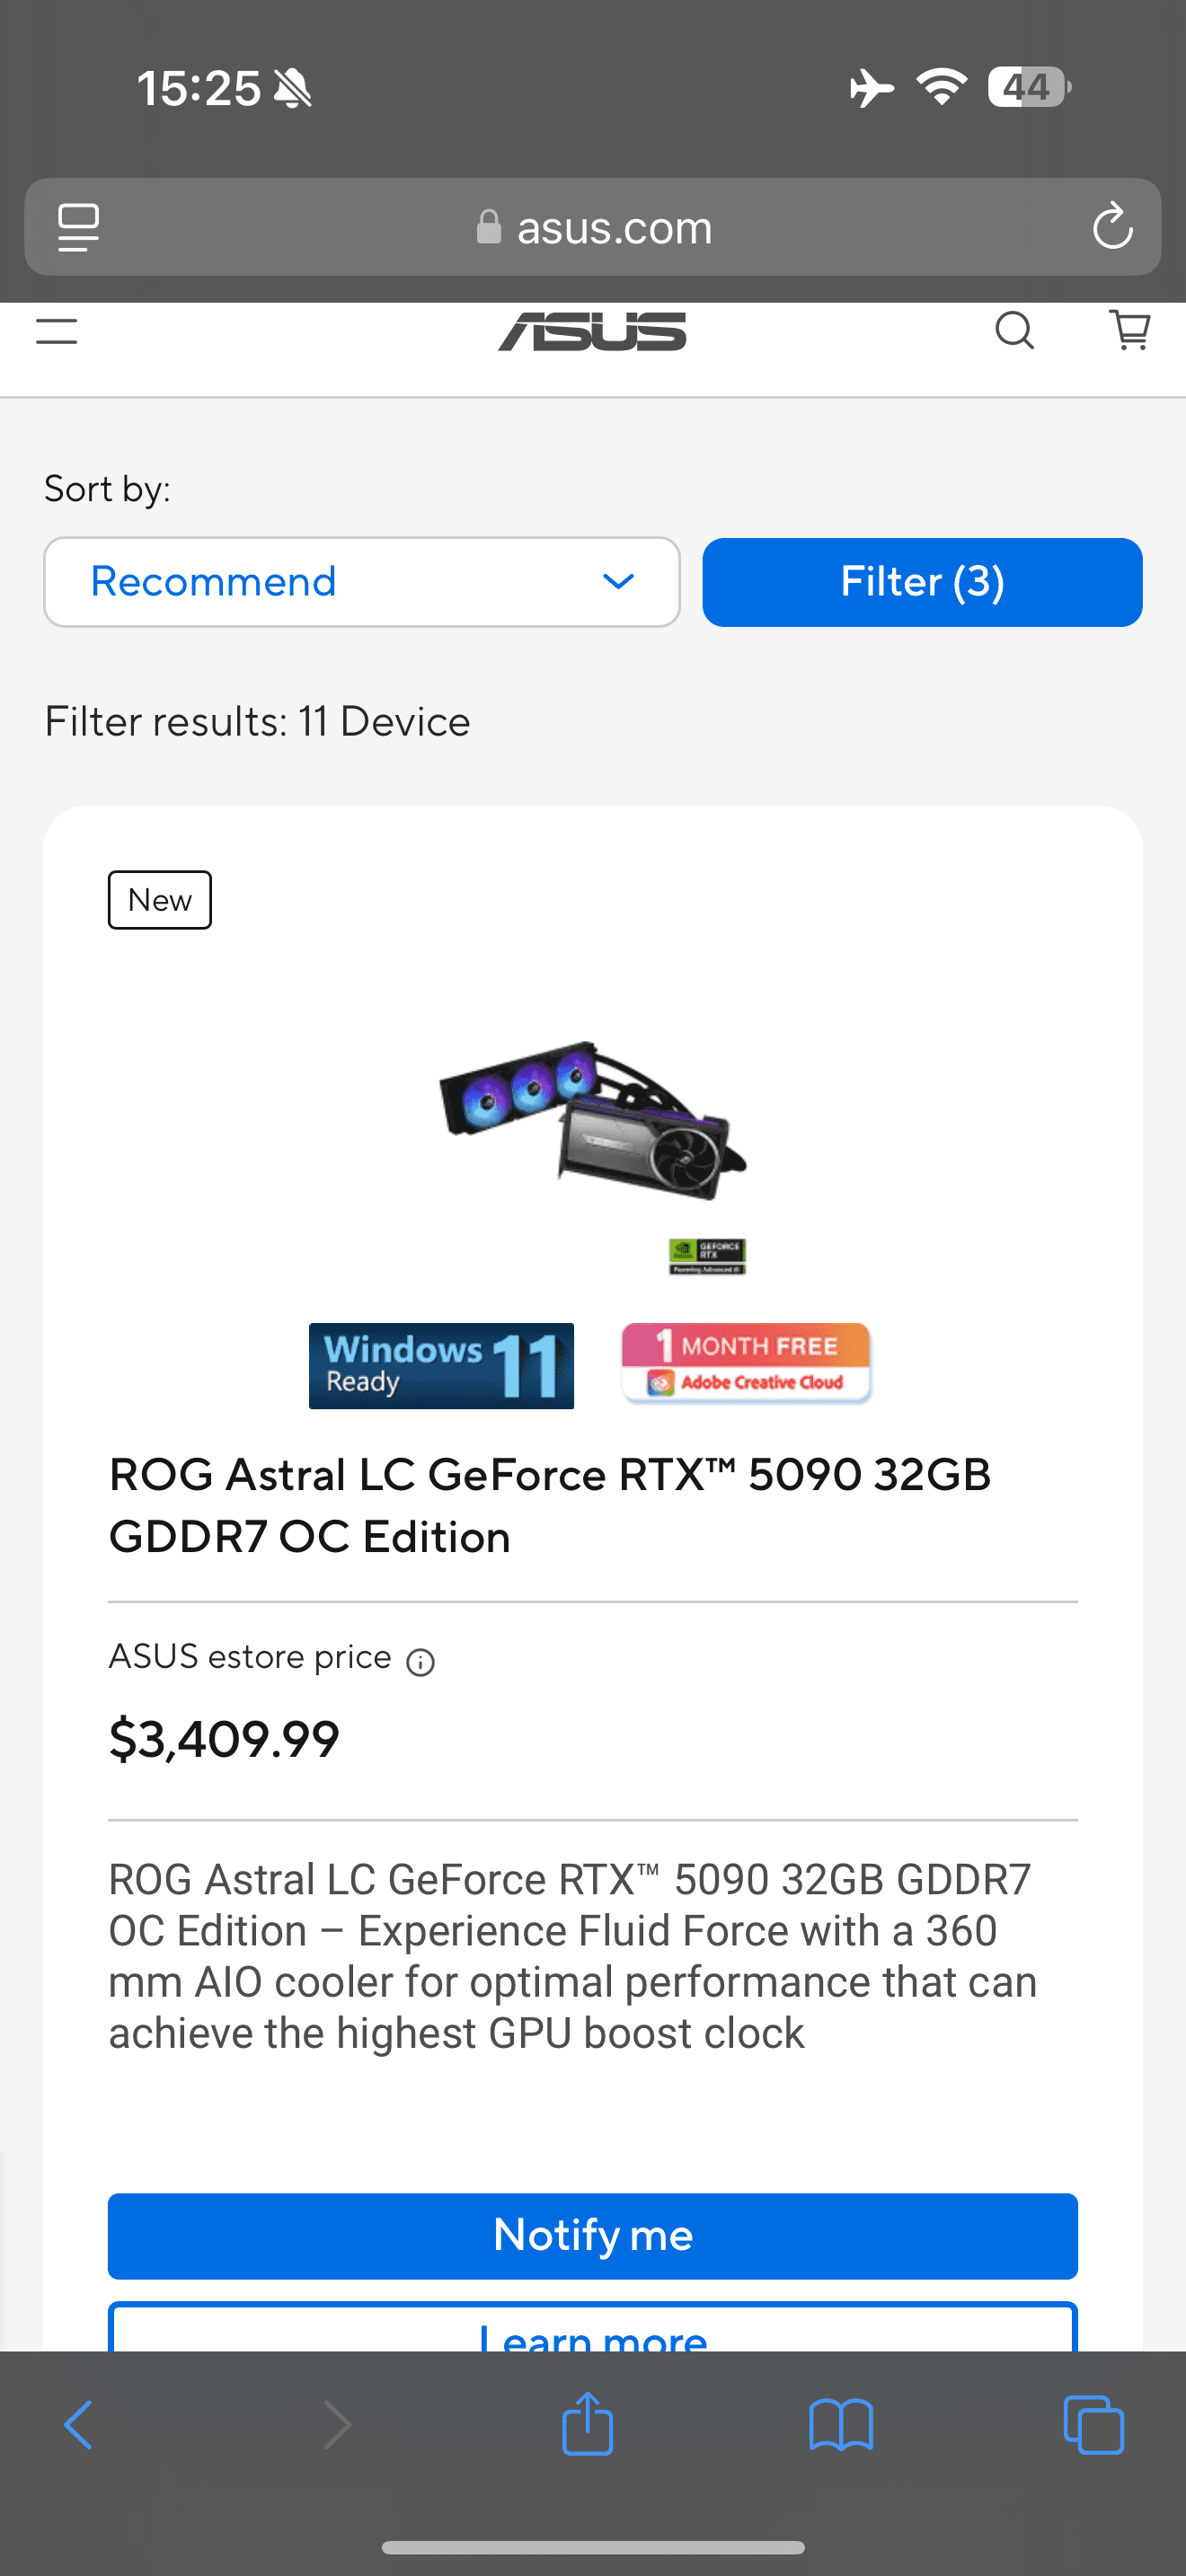Open the shopping cart

coord(1130,330)
